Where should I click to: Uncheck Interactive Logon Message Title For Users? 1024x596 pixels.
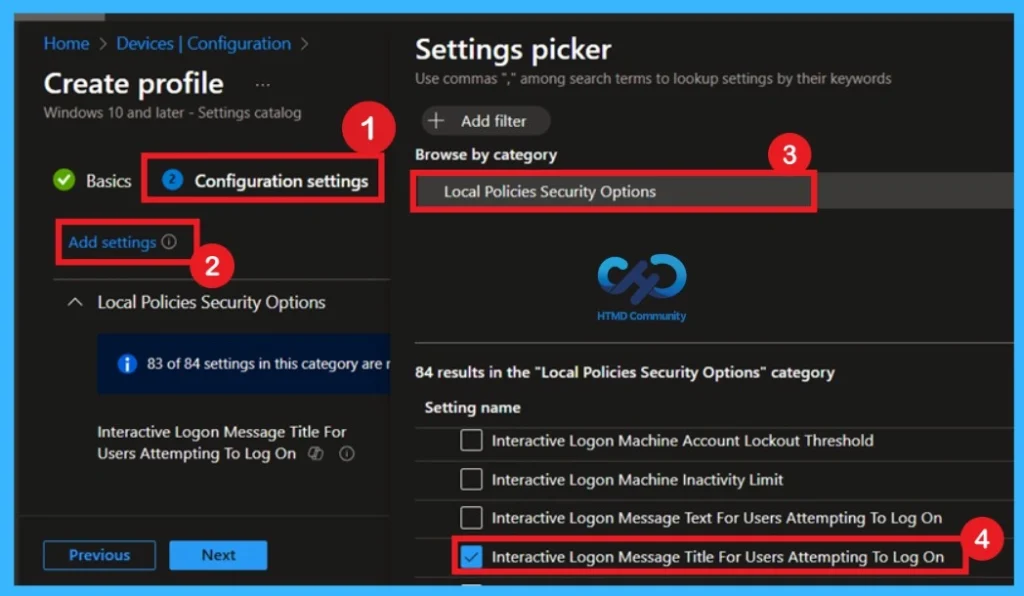point(470,557)
